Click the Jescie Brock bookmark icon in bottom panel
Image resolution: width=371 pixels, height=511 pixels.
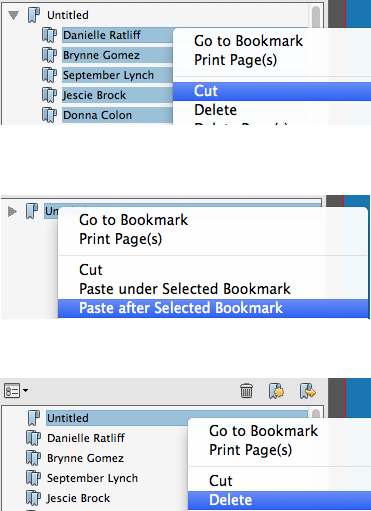coord(33,498)
